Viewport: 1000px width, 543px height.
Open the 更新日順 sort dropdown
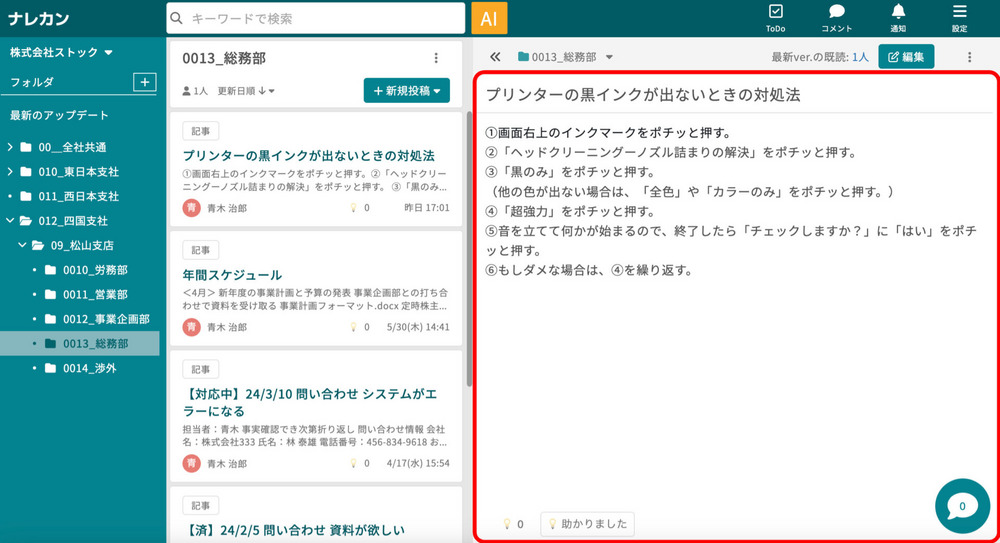246,91
